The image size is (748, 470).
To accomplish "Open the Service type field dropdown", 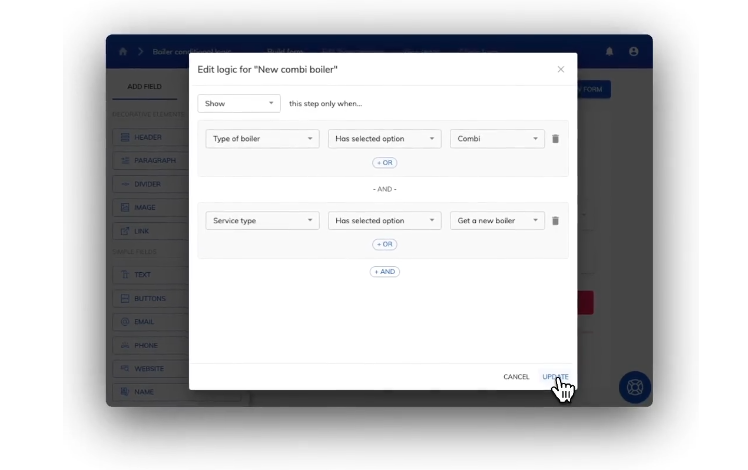I will (x=262, y=220).
